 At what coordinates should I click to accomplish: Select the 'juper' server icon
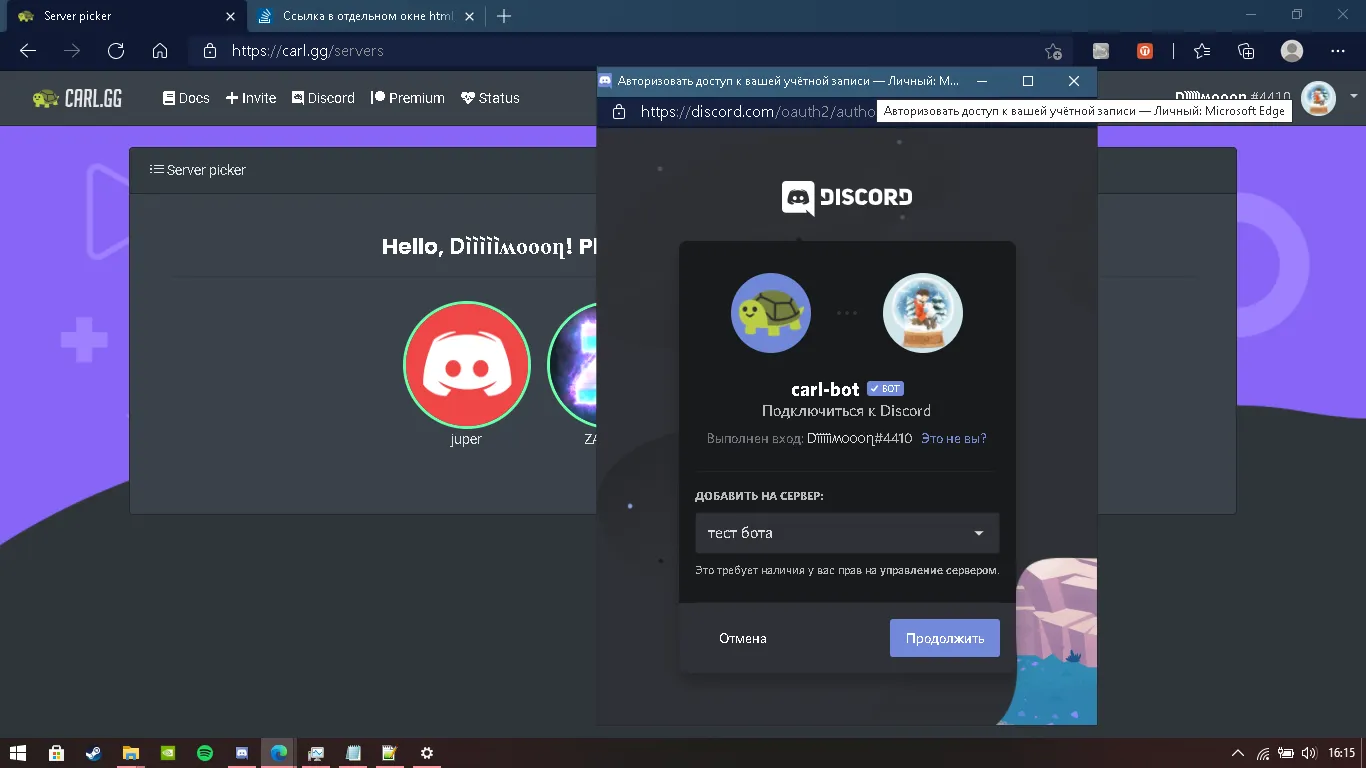pyautogui.click(x=466, y=365)
